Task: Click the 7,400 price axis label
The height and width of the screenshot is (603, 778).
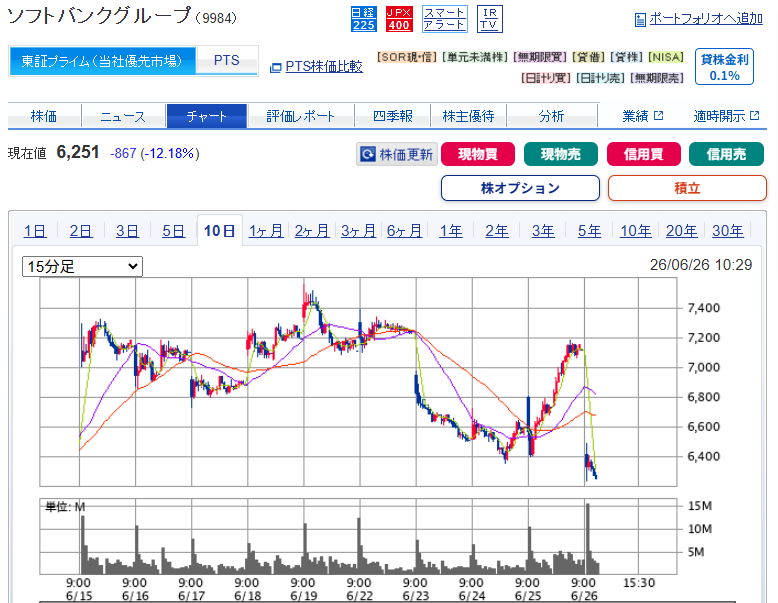Action: [704, 308]
